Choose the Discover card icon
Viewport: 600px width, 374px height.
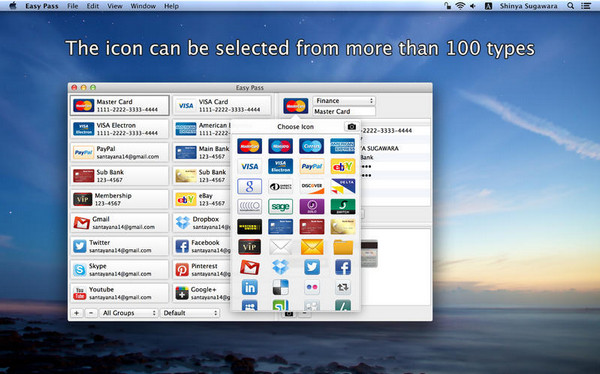point(312,186)
